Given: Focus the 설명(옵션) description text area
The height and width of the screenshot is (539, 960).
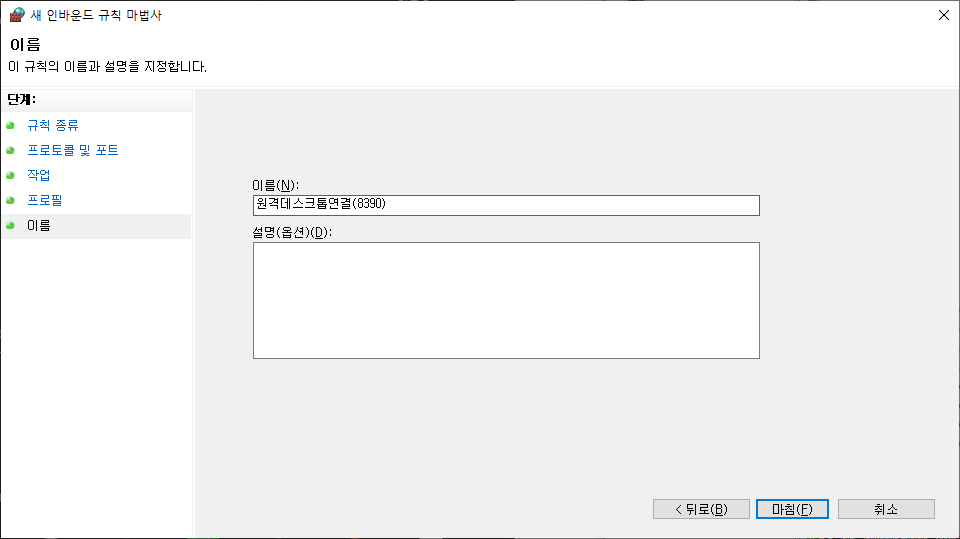Looking at the screenshot, I should 506,300.
